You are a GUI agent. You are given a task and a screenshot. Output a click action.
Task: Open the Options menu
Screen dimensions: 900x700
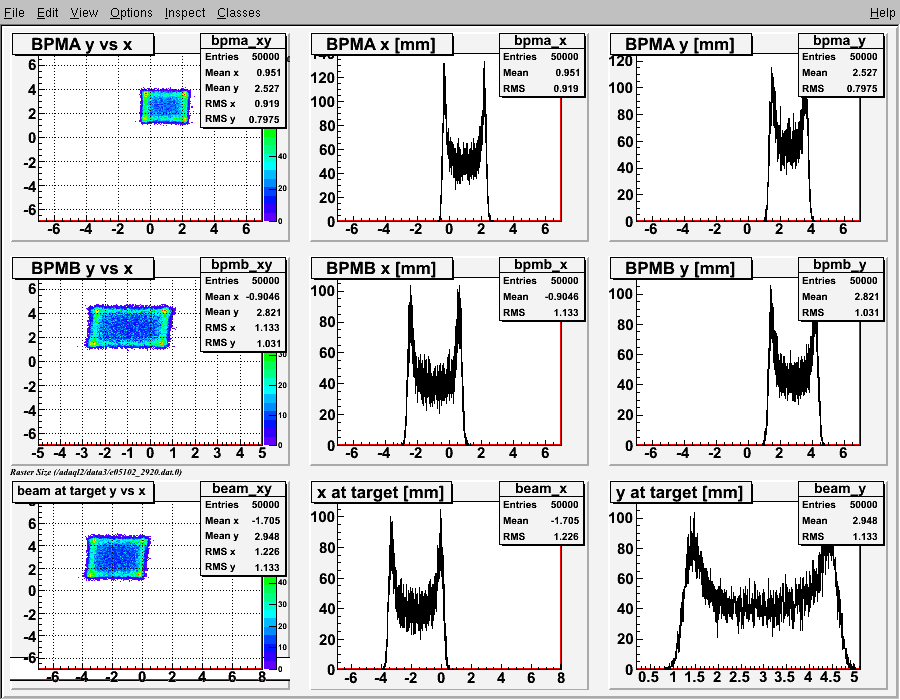[131, 13]
